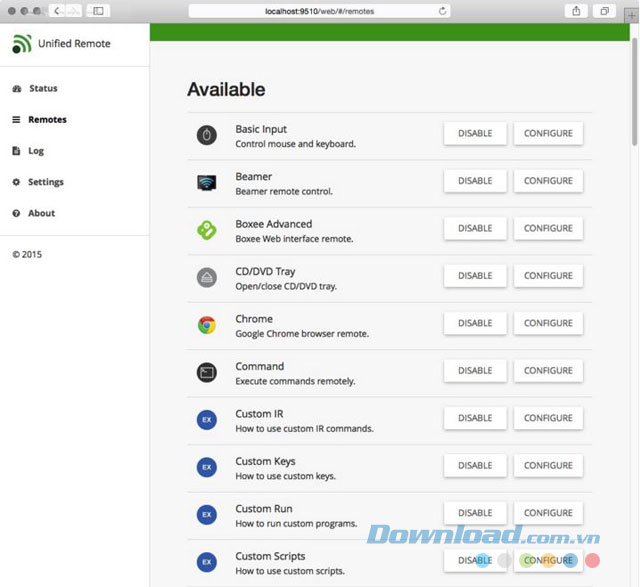Configure the Custom Run remote

(548, 513)
